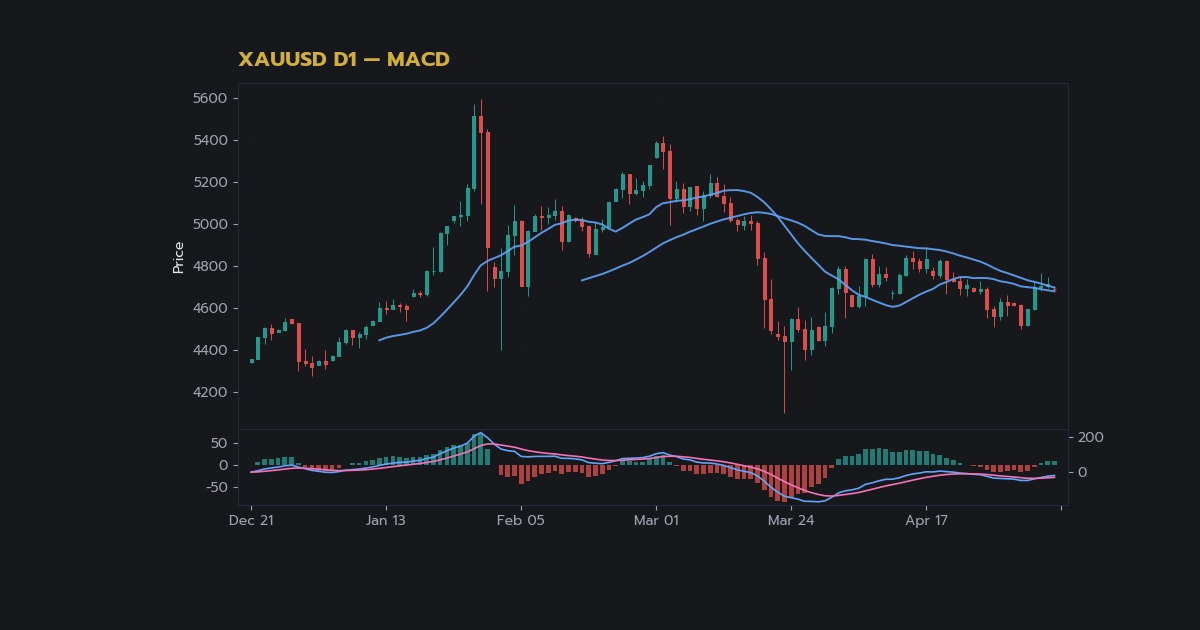Click the right histogram axis label 200

pyautogui.click(x=1091, y=437)
